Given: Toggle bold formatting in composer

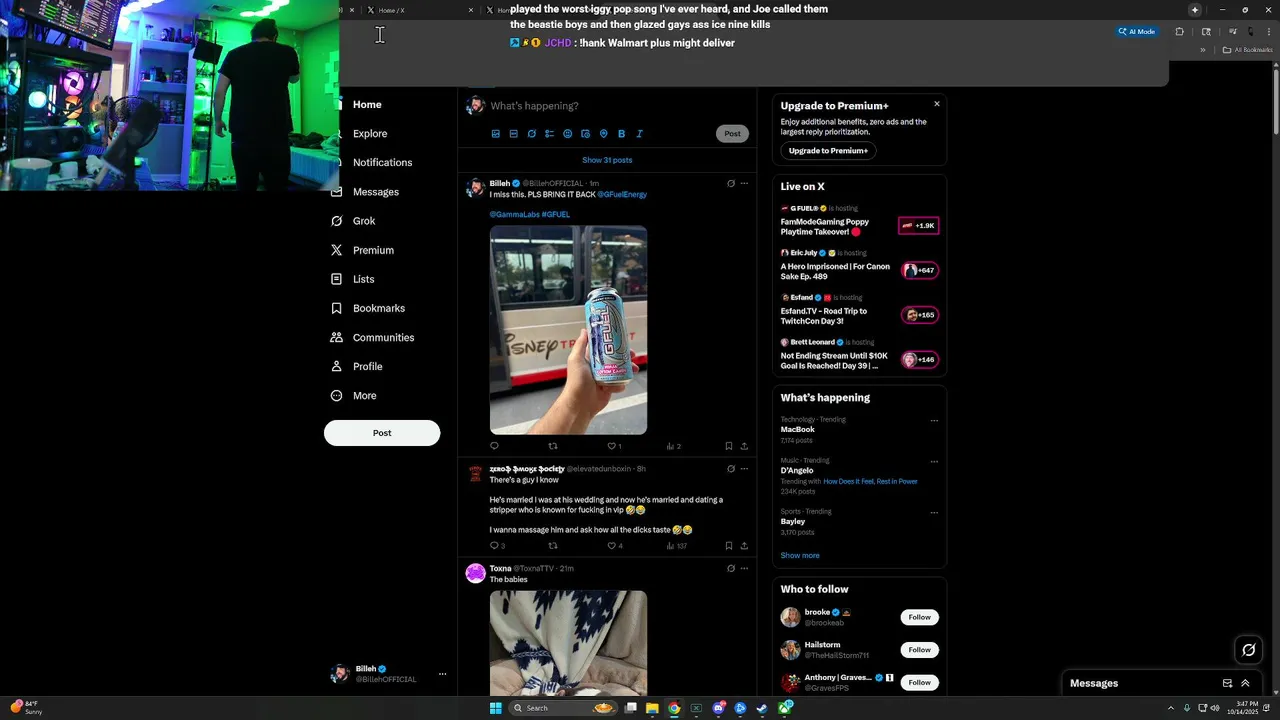Looking at the screenshot, I should (x=622, y=134).
